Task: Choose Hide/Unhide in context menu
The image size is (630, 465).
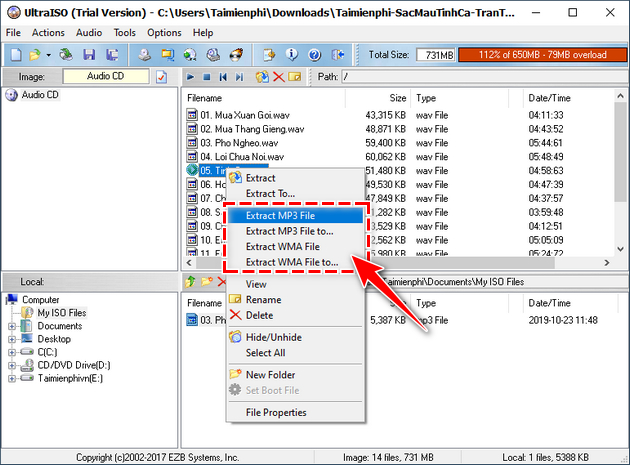Action: click(296, 338)
